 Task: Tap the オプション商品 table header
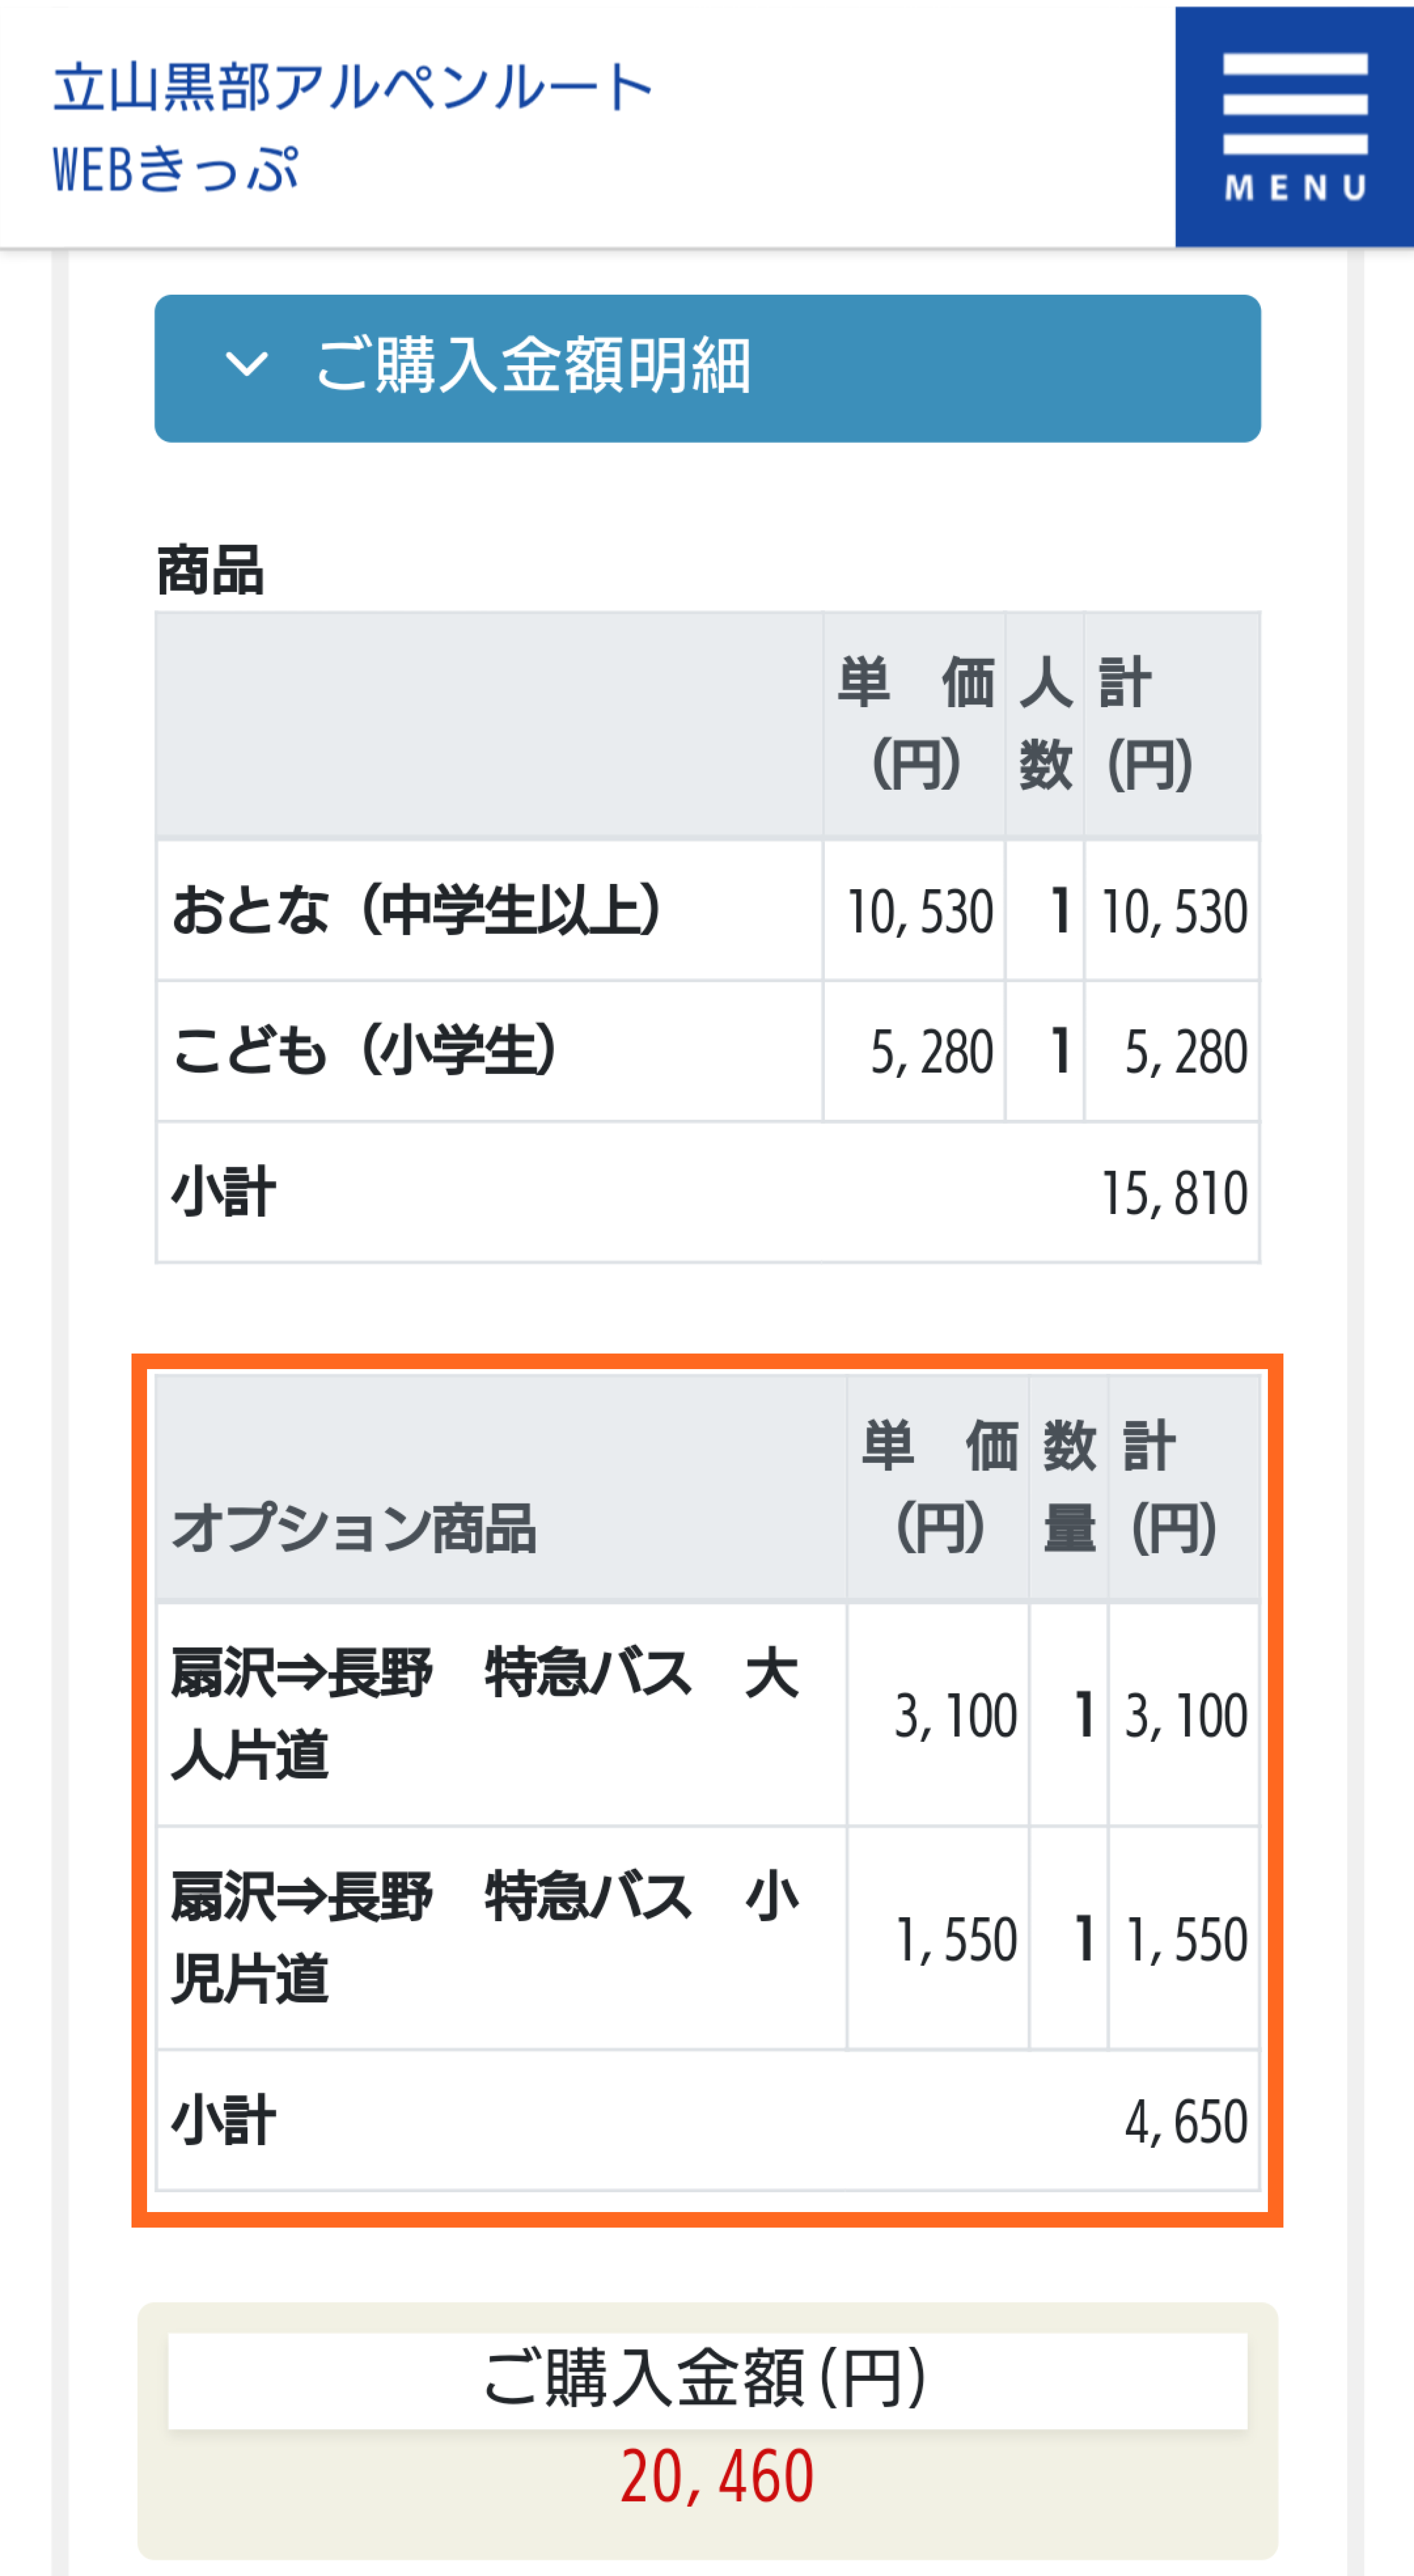click(x=354, y=1529)
